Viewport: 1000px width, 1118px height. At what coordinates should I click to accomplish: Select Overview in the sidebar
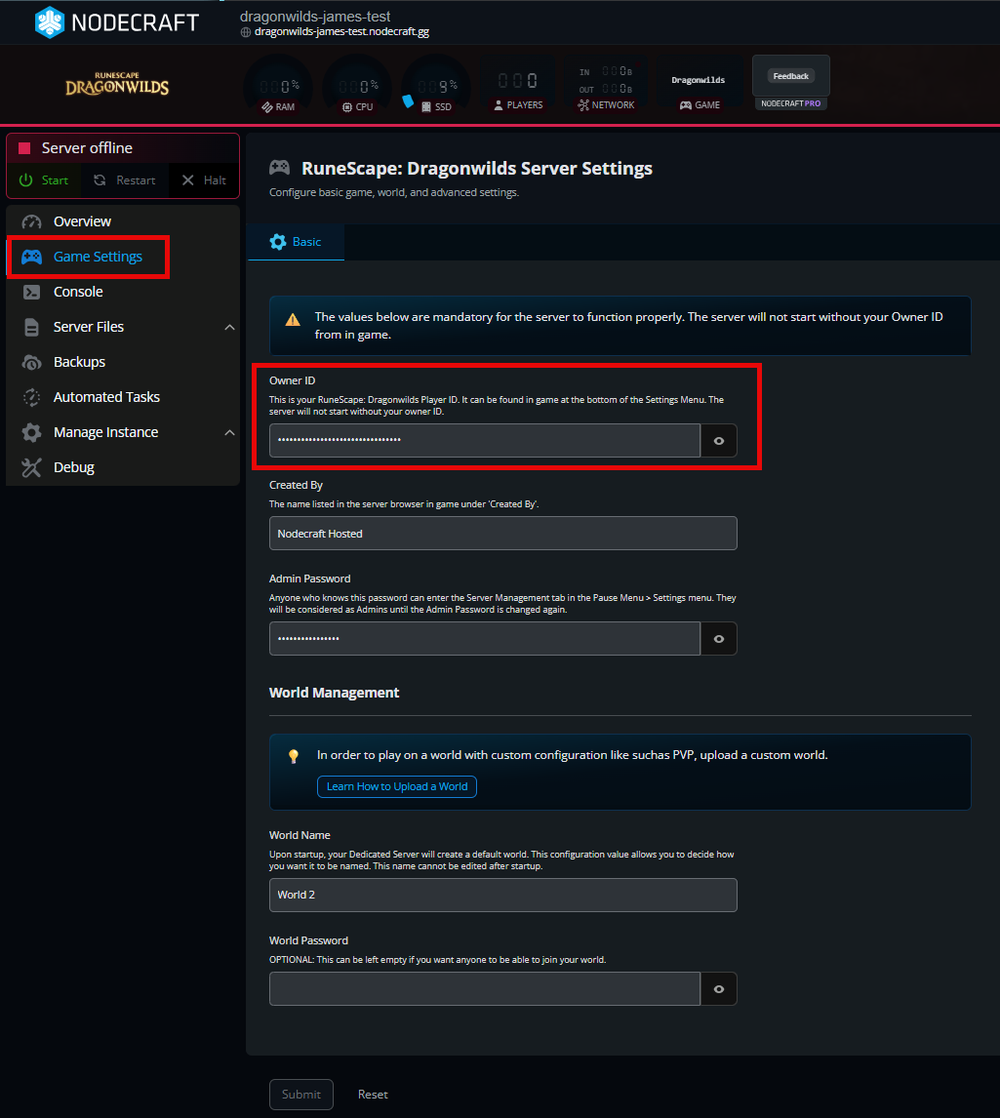click(82, 221)
